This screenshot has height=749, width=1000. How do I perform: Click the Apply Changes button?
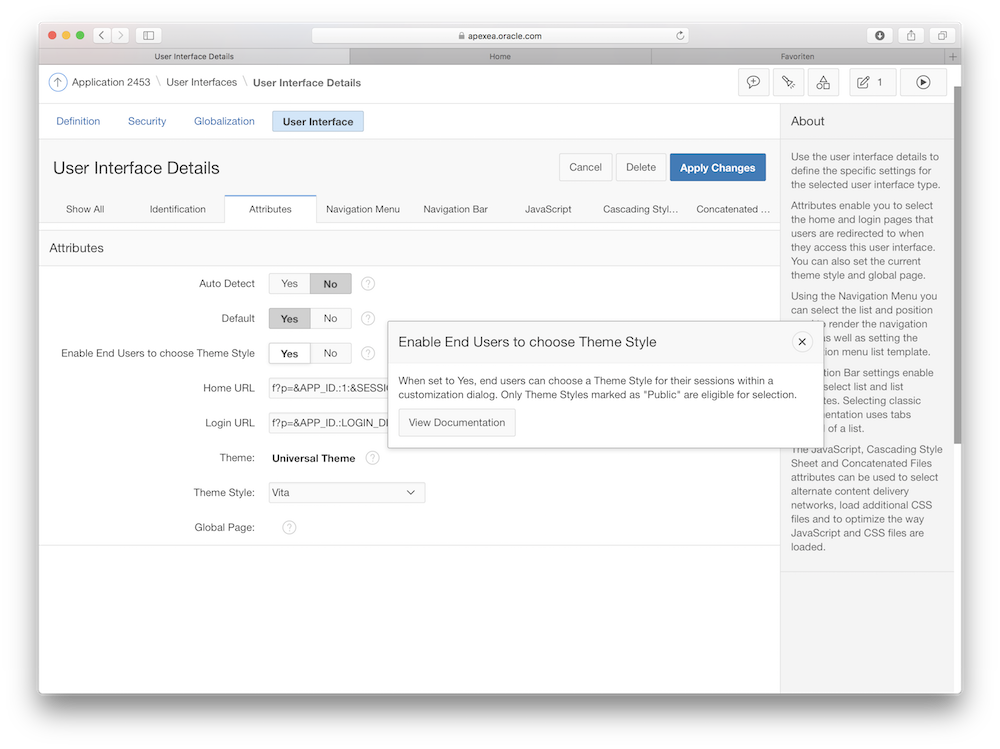pos(717,167)
